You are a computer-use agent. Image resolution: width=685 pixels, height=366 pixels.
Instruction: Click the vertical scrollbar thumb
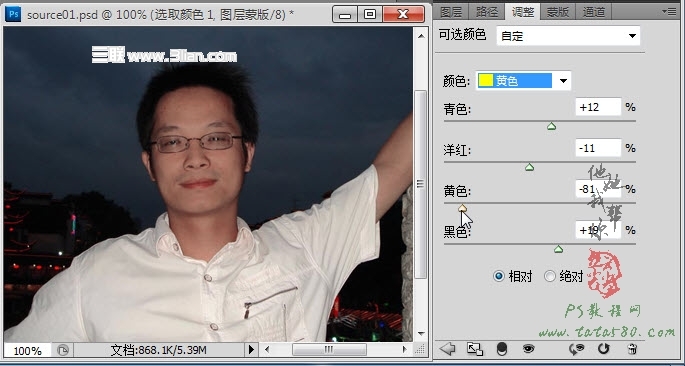(x=421, y=184)
